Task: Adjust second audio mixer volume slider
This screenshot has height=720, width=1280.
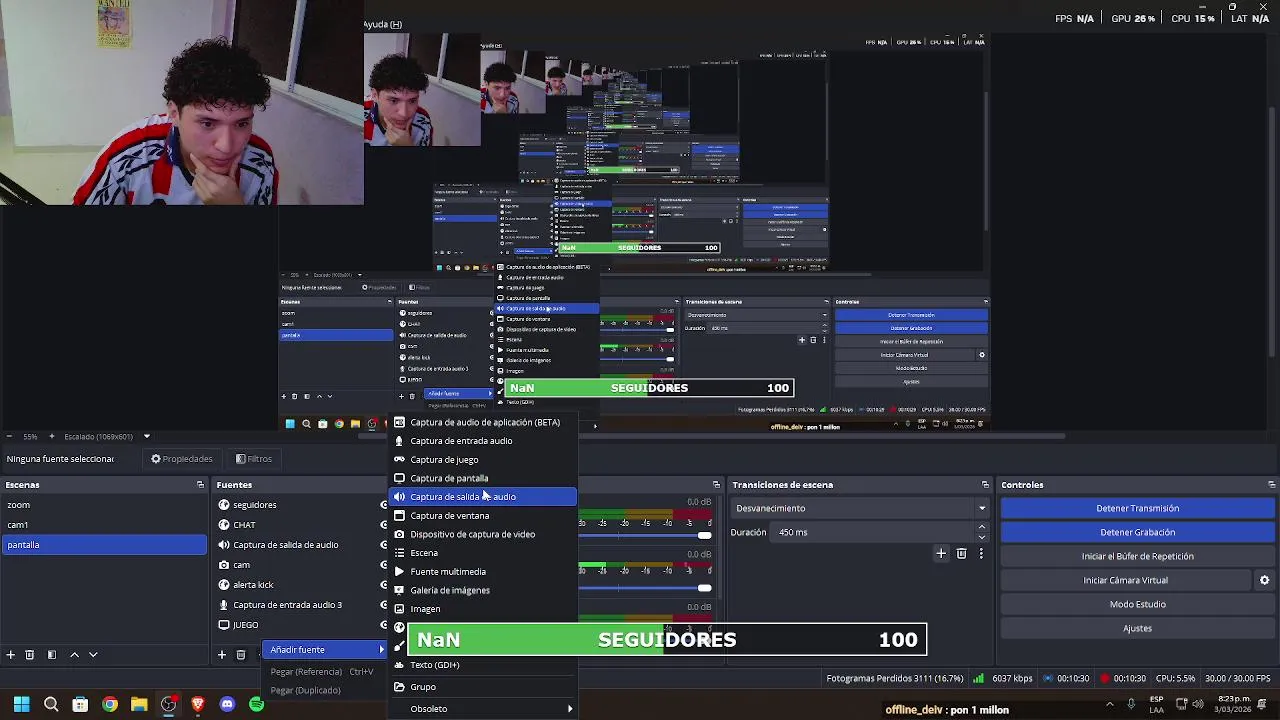Action: [704, 588]
